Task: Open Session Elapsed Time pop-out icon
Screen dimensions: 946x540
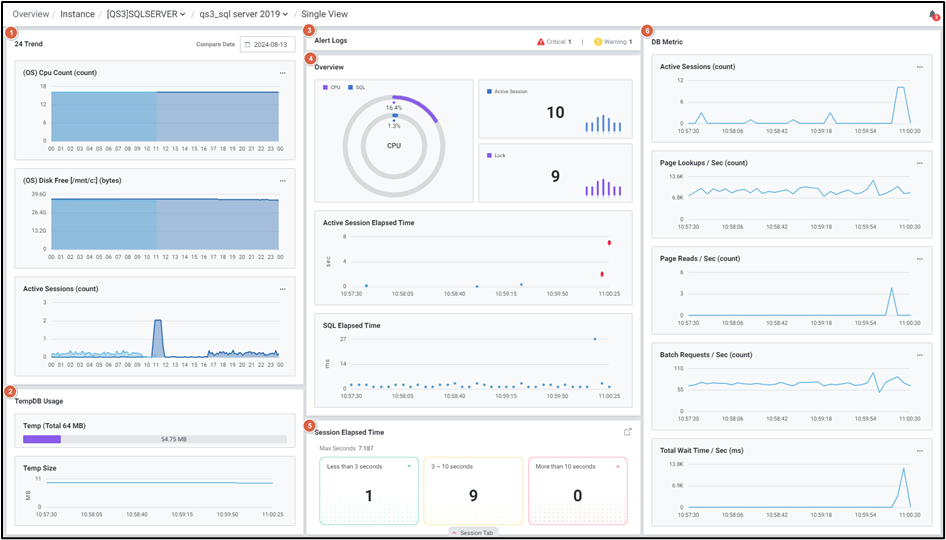Action: pyautogui.click(x=628, y=432)
